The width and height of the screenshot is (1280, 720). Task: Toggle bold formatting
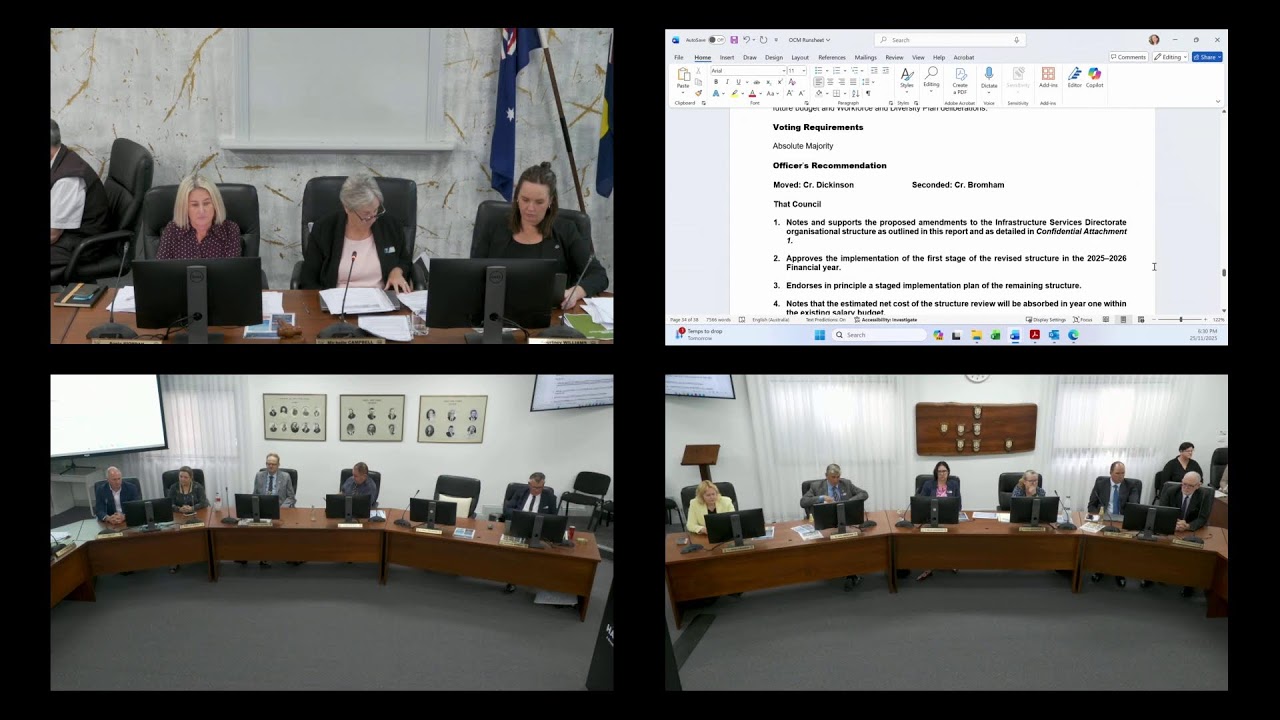[x=716, y=82]
